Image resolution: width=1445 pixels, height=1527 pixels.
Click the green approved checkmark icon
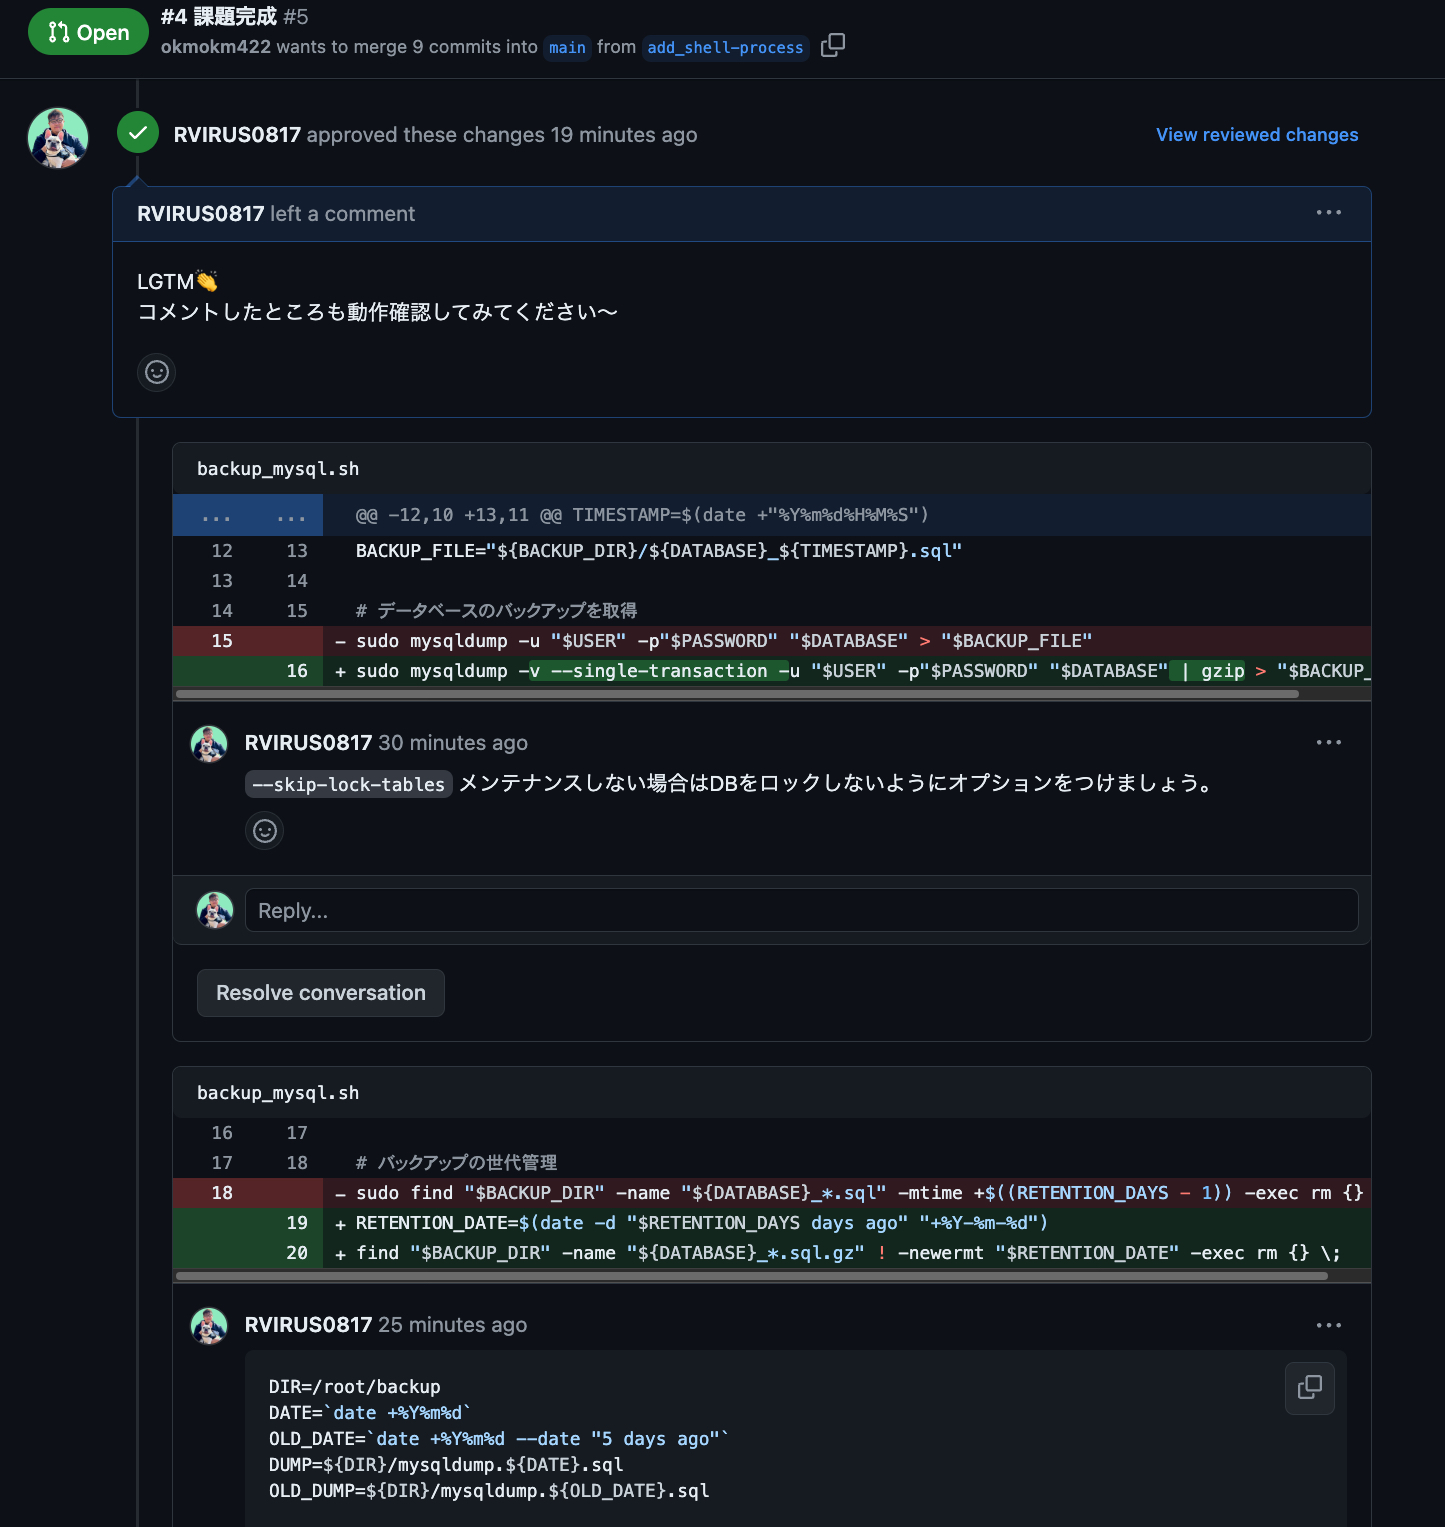pyautogui.click(x=138, y=133)
